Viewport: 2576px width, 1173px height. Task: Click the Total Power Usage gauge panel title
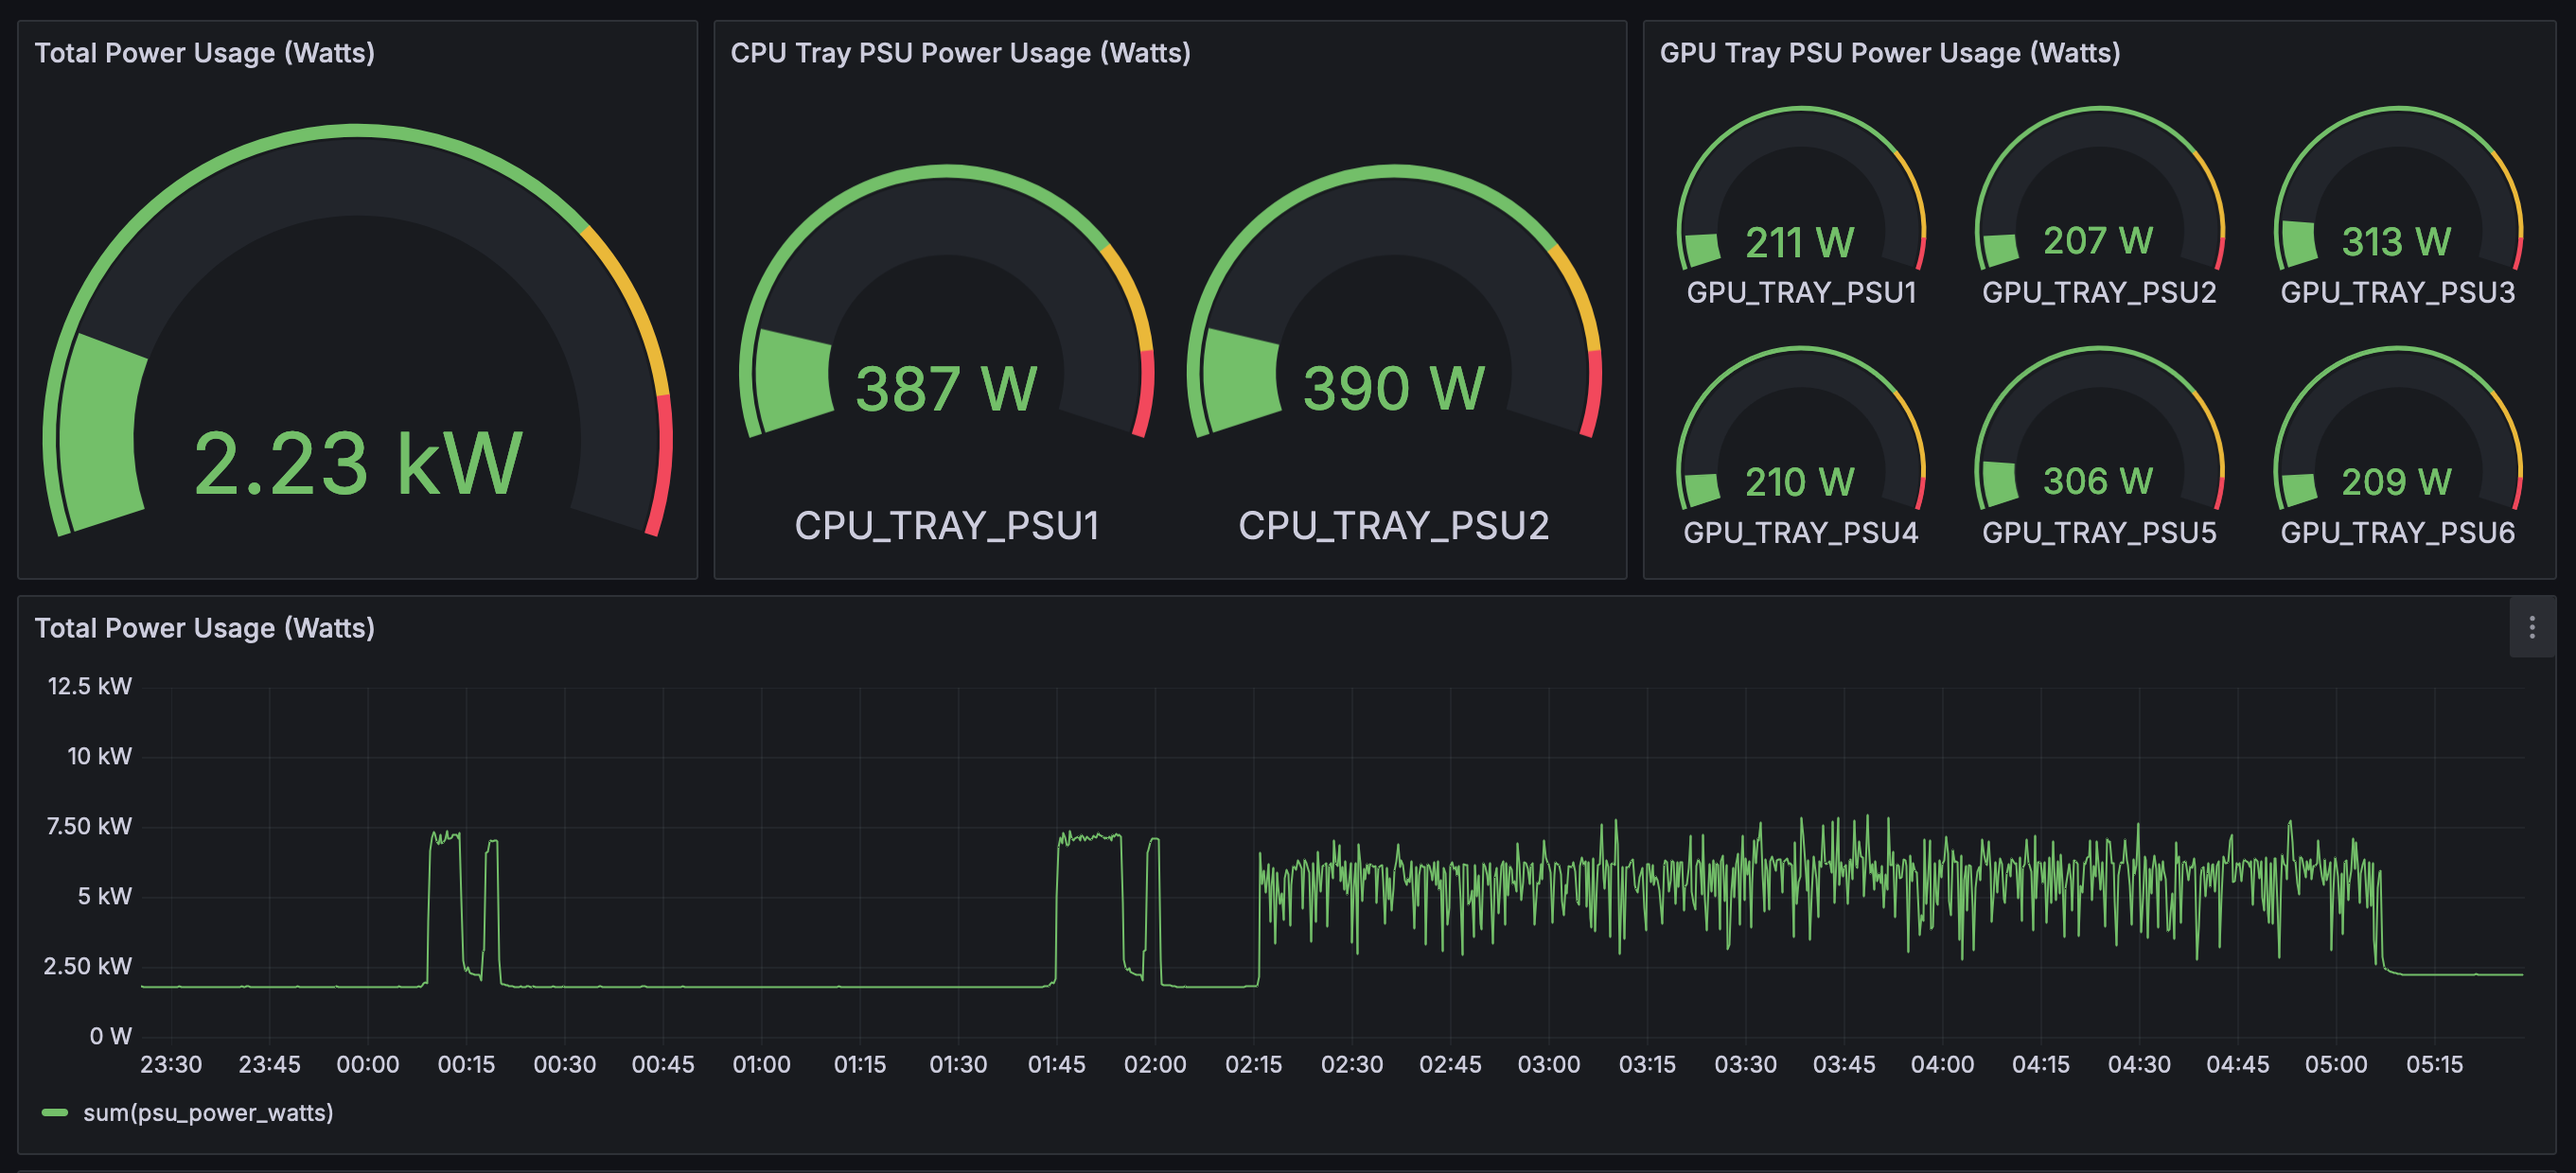[x=205, y=53]
